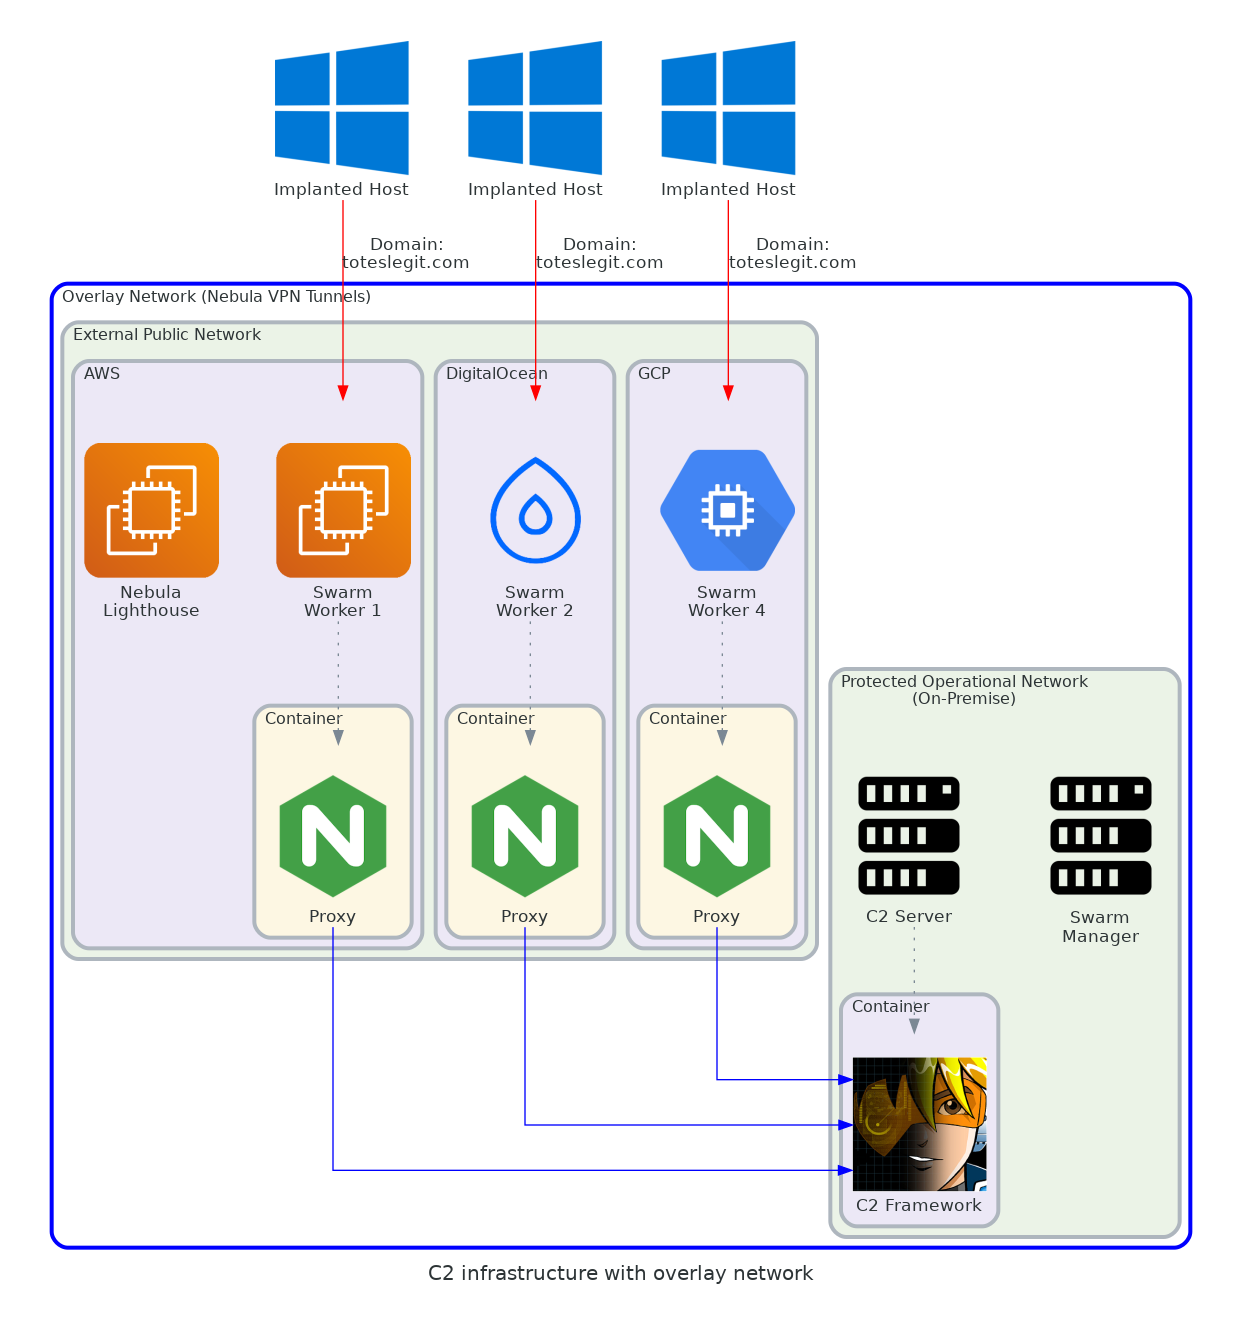This screenshot has width=1245, height=1318.
Task: Click the 'Overlay Network (Nebula VPN Tunnels)' label
Action: coord(216,297)
